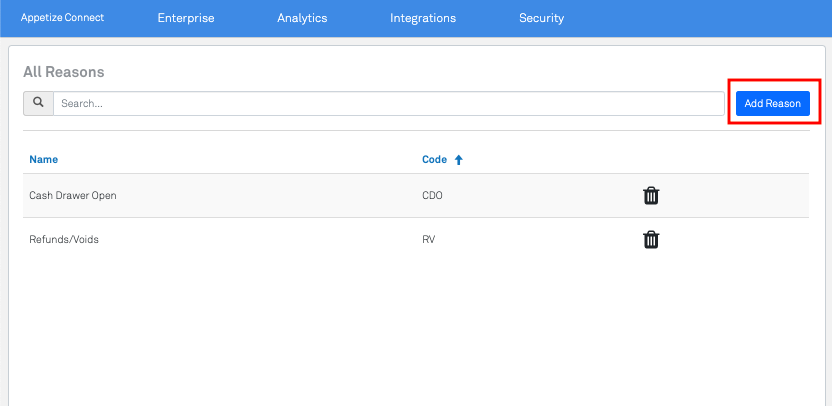Click empty space right of Security menu

[700, 18]
